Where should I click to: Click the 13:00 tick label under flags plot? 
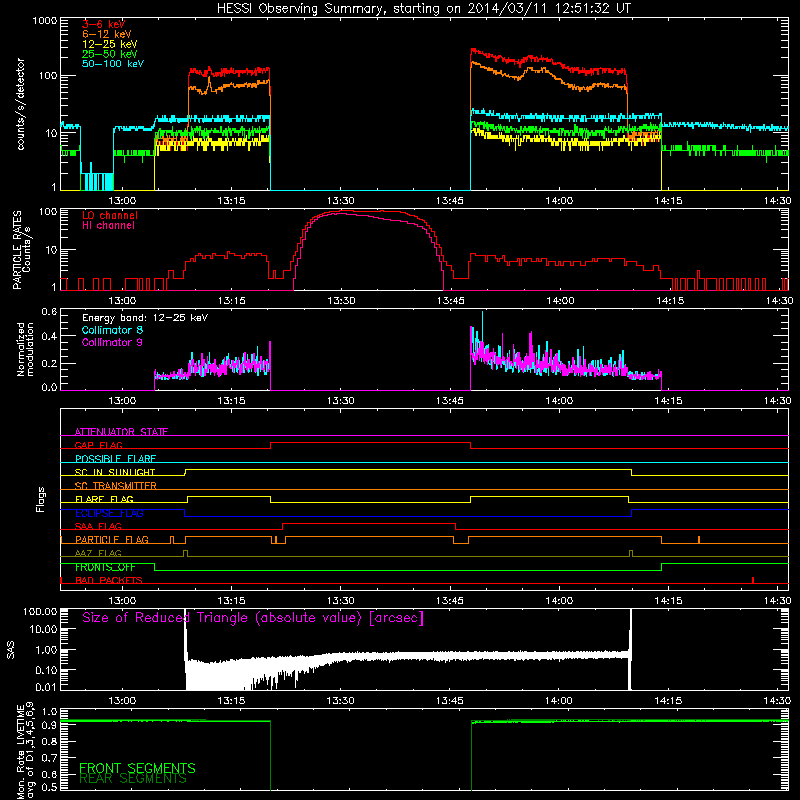[122, 601]
